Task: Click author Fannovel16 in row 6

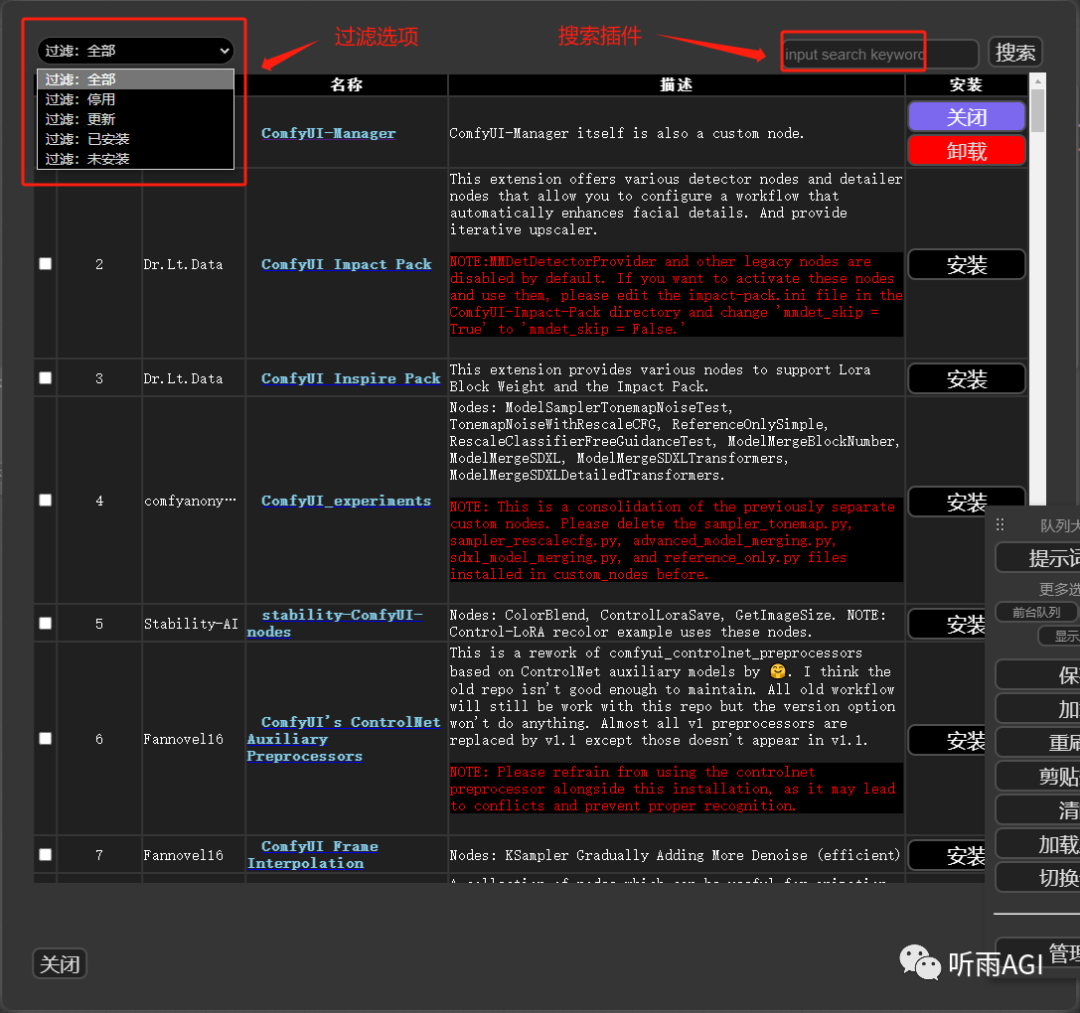Action: tap(183, 739)
